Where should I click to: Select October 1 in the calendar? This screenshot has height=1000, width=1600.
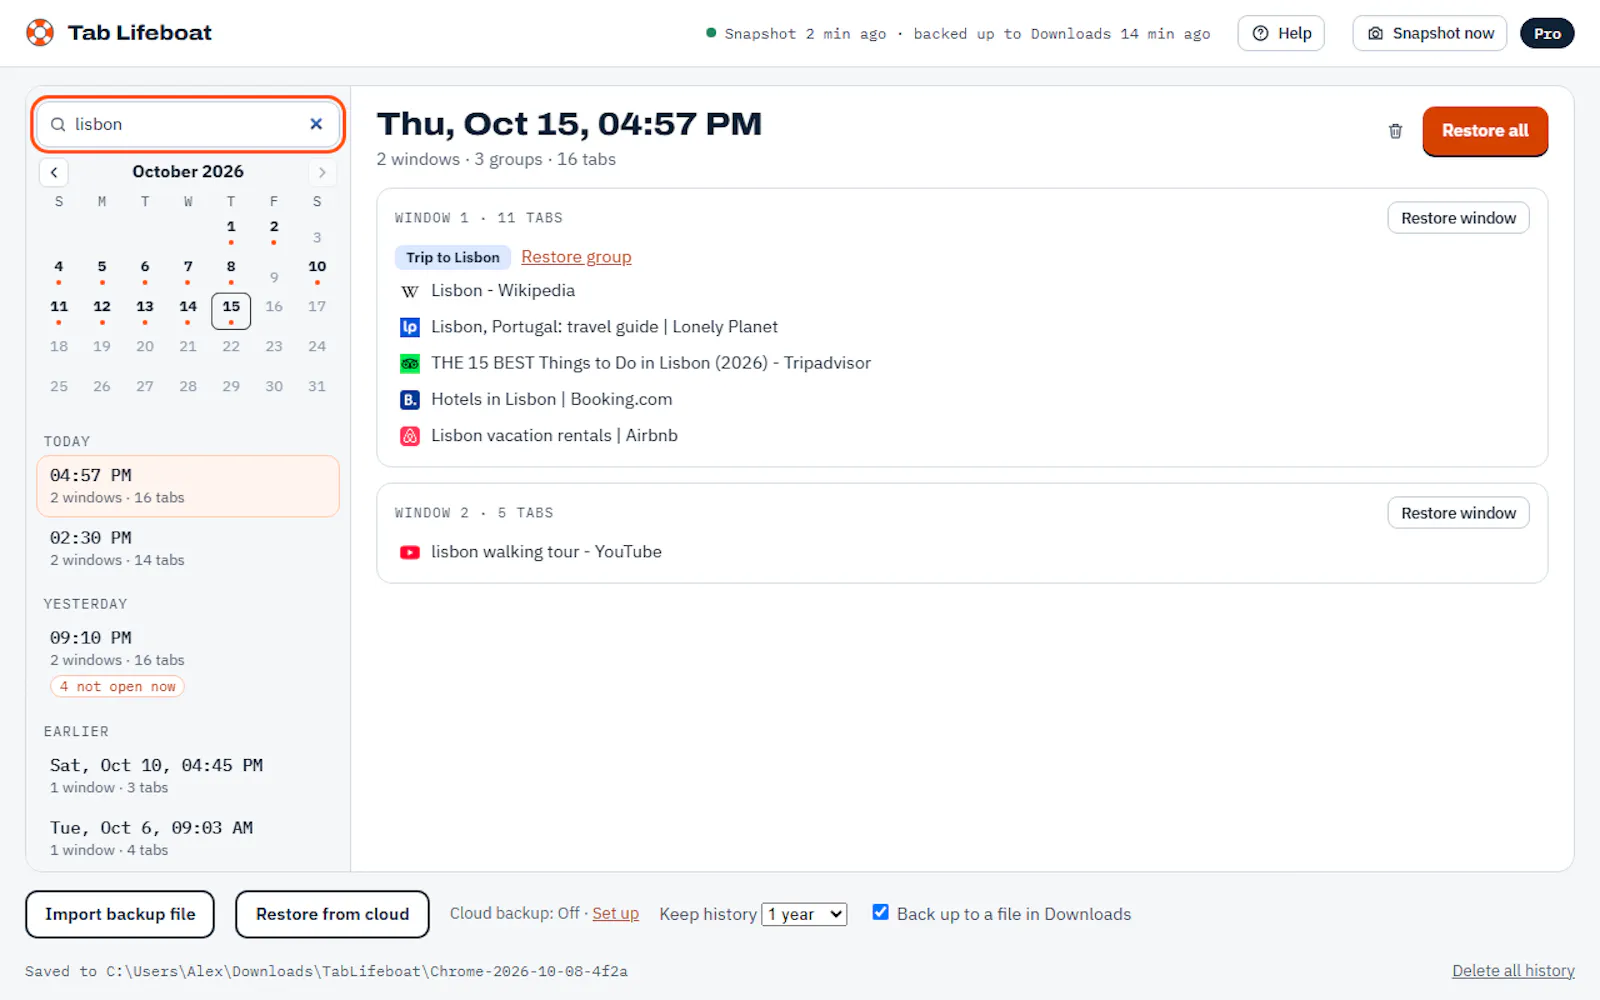tap(231, 230)
